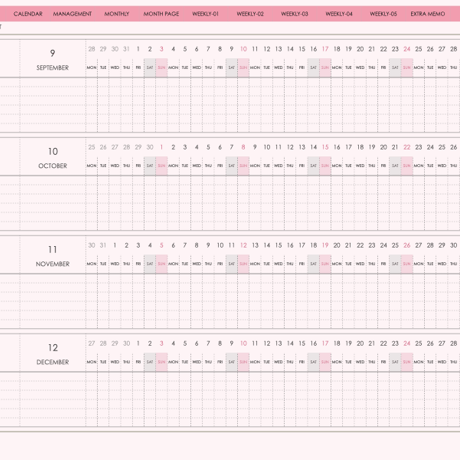Image resolution: width=460 pixels, height=460 pixels.
Task: Switch to the MANAGEMENT tab
Action: coord(72,14)
